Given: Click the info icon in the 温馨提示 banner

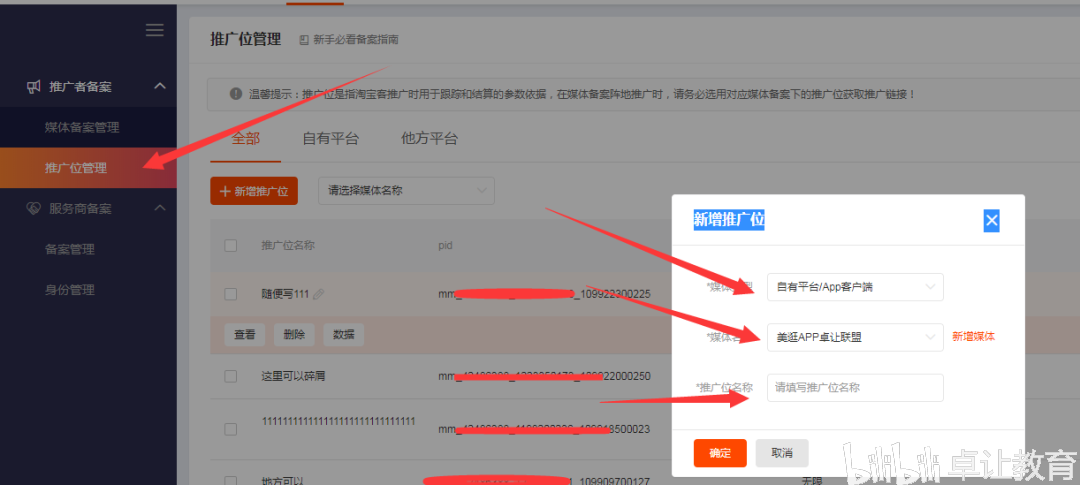Looking at the screenshot, I should click(x=236, y=94).
